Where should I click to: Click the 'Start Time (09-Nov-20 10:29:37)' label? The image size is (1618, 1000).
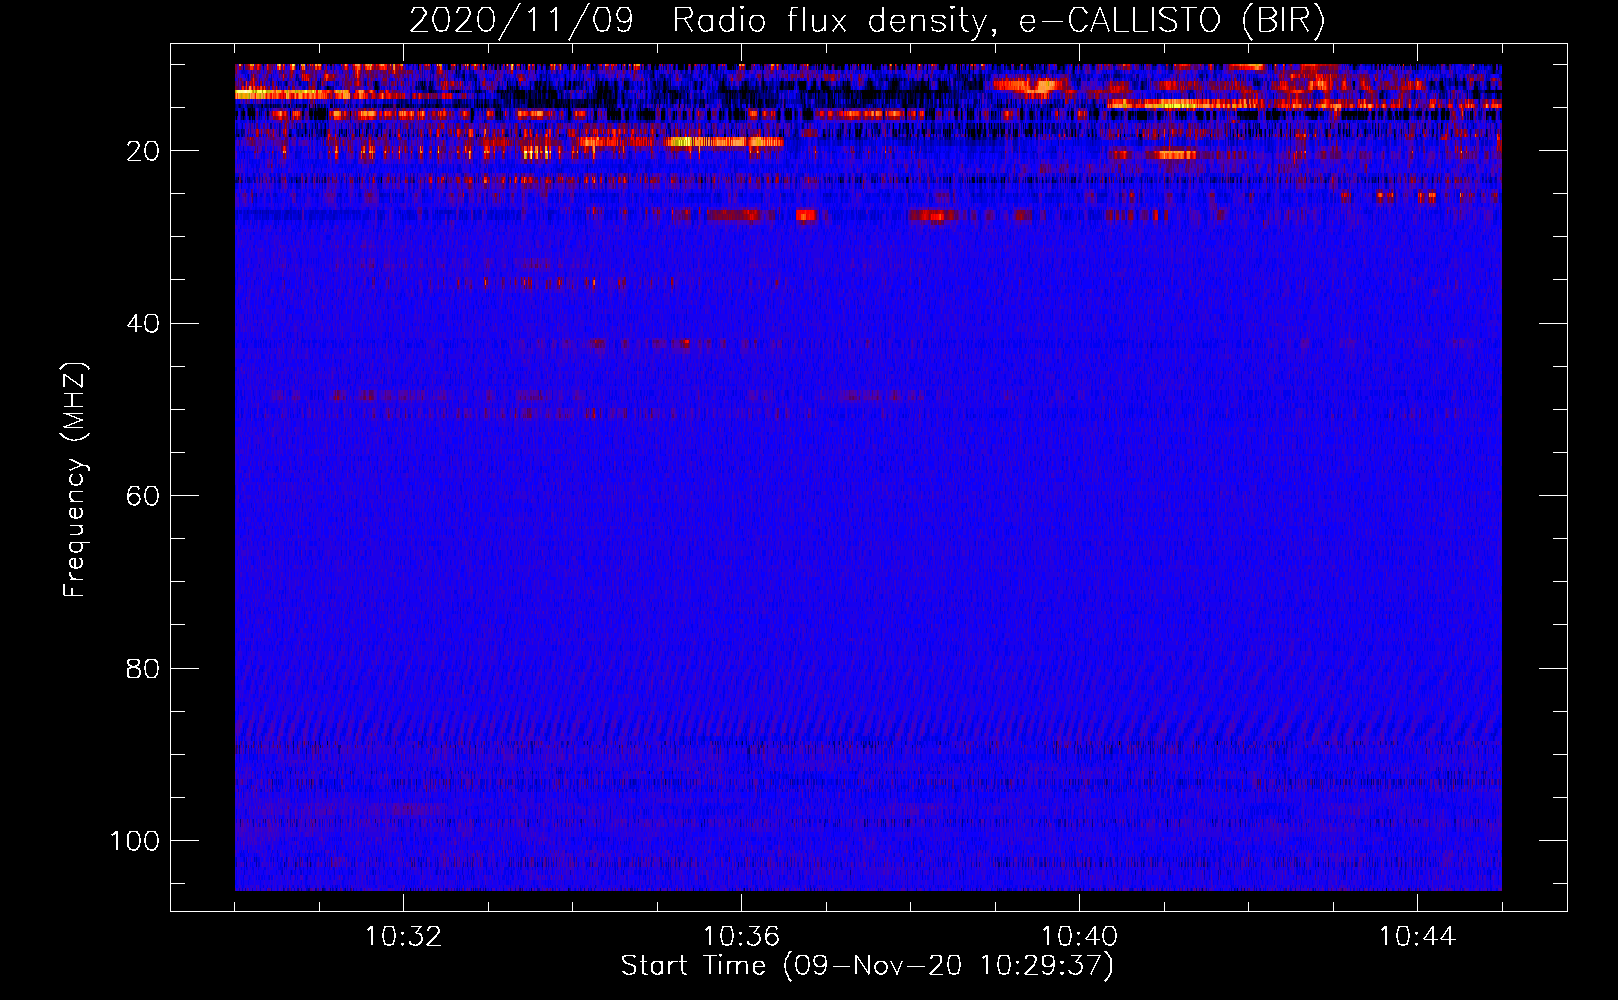[x=867, y=966]
